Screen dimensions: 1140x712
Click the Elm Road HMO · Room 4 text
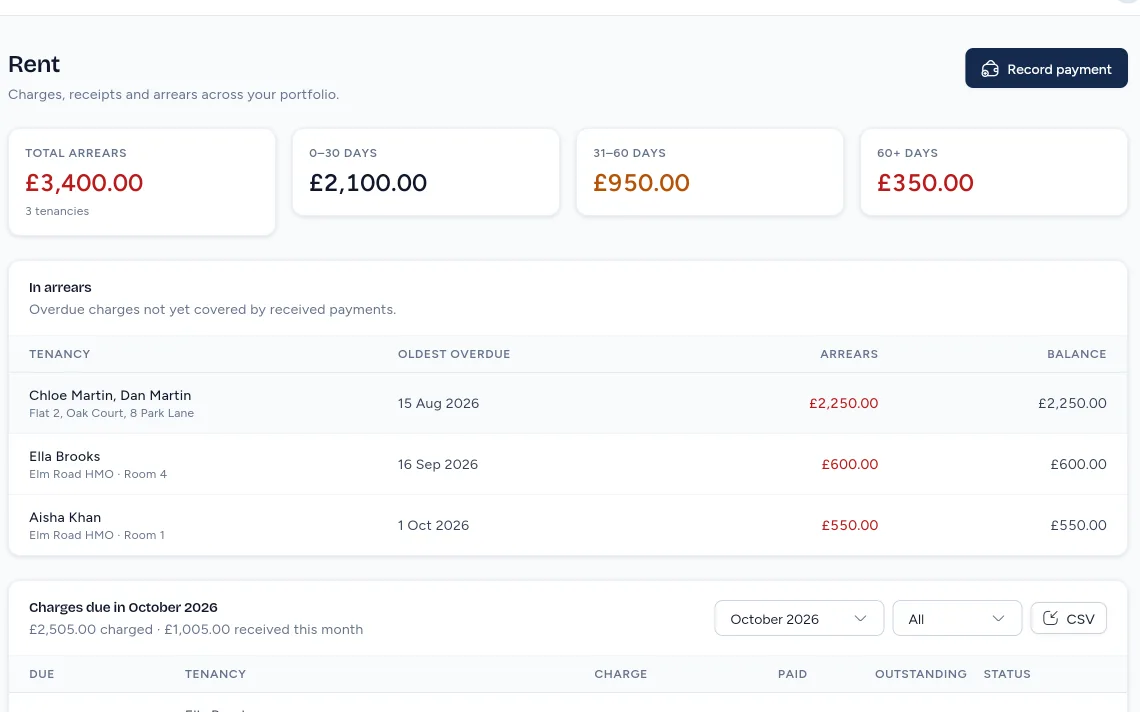coord(97,474)
